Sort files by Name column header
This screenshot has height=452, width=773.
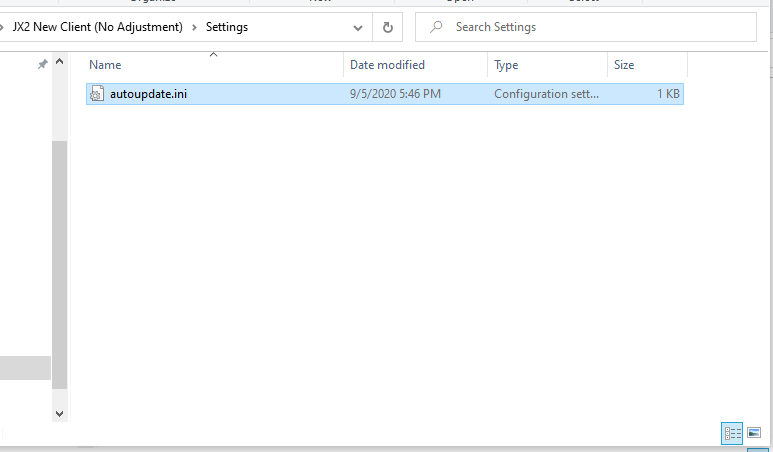pos(105,65)
